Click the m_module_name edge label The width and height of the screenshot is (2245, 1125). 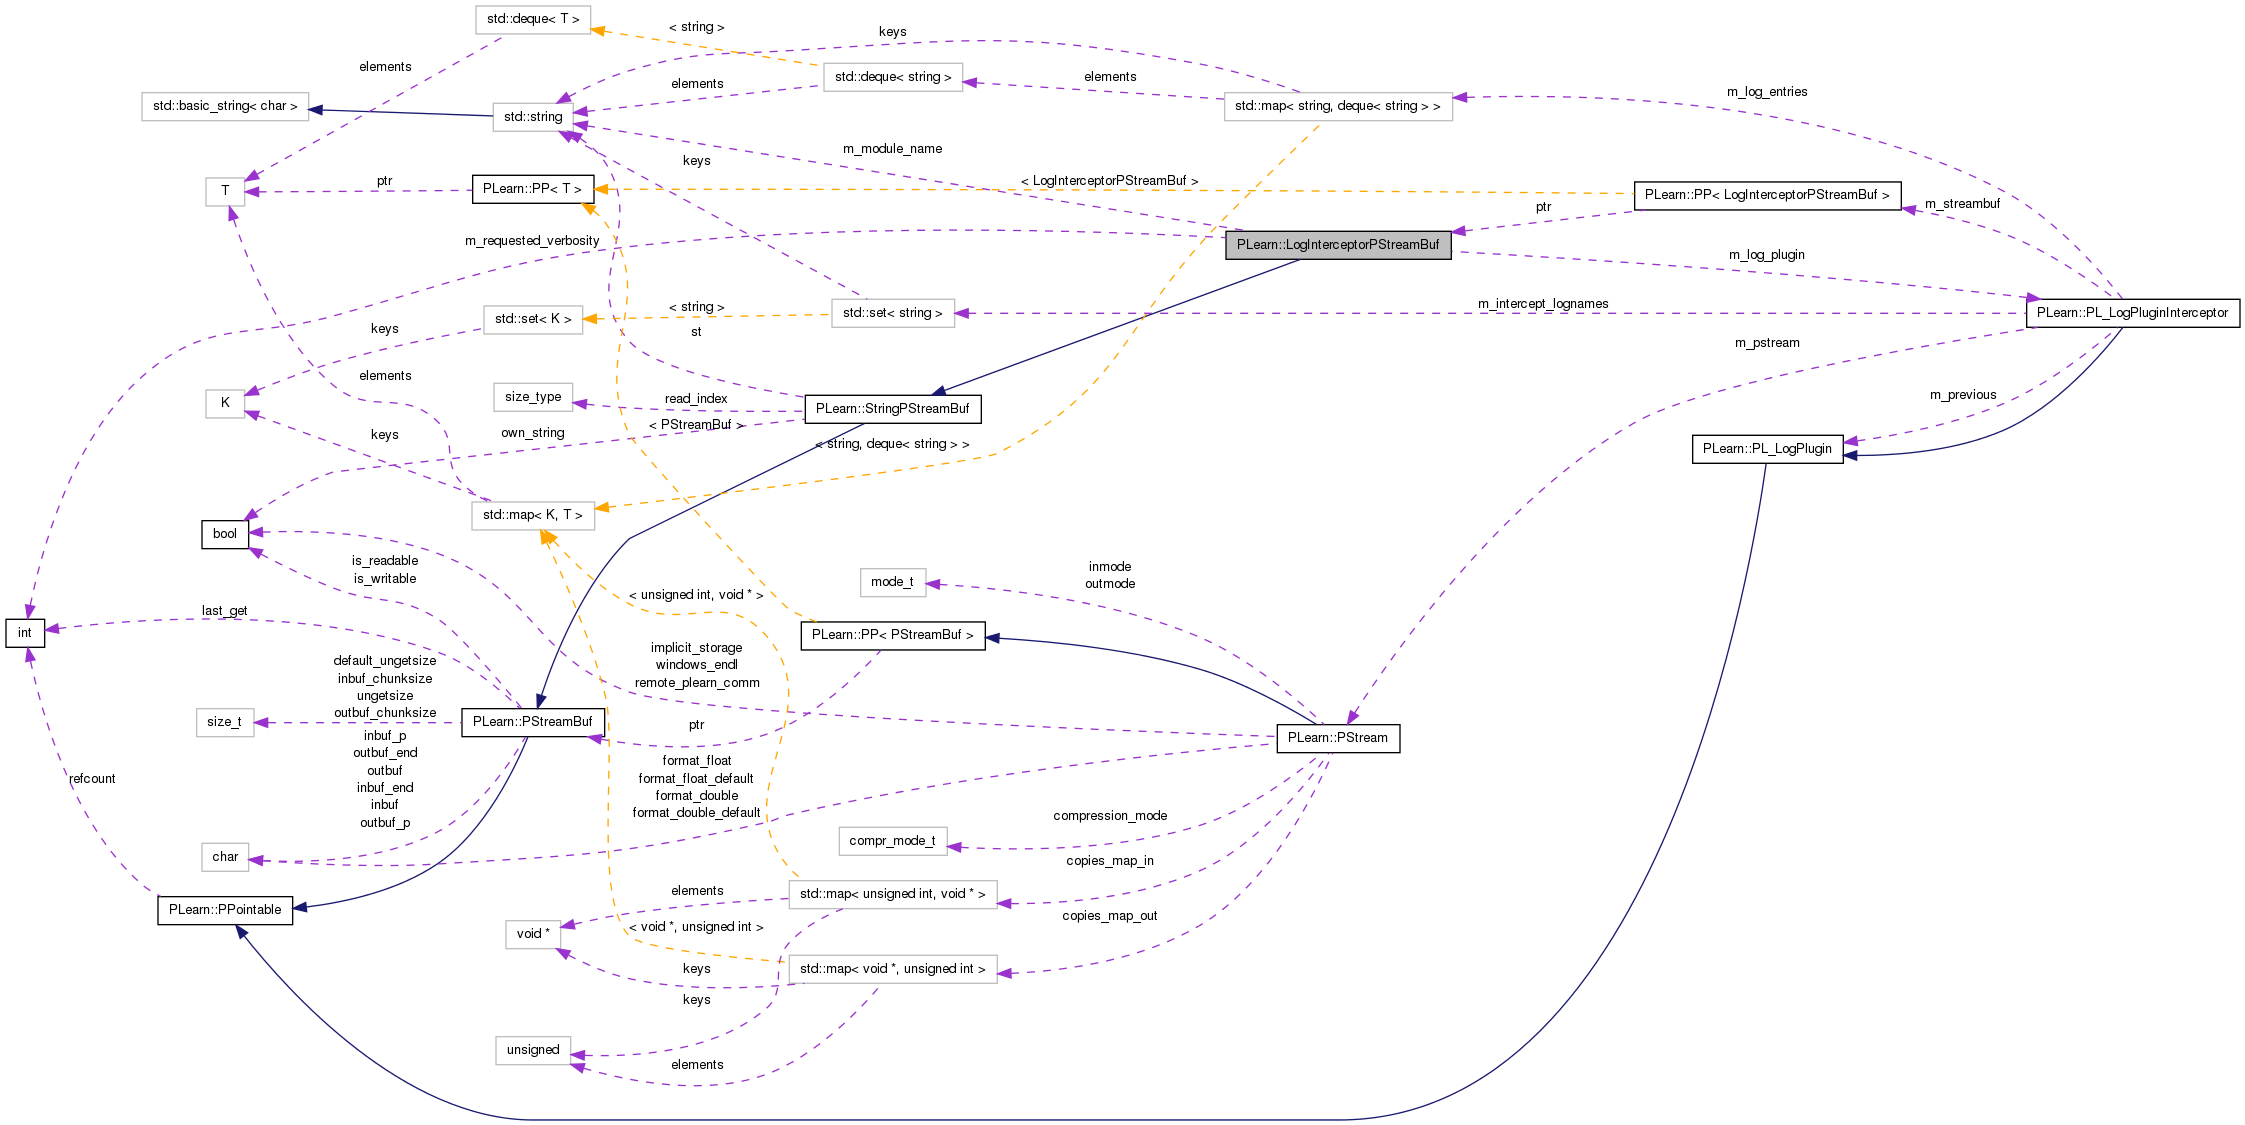(x=892, y=149)
